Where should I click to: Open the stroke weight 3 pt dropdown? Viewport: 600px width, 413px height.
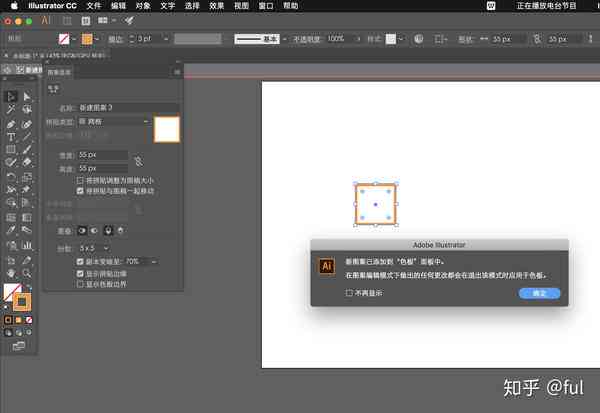point(166,39)
